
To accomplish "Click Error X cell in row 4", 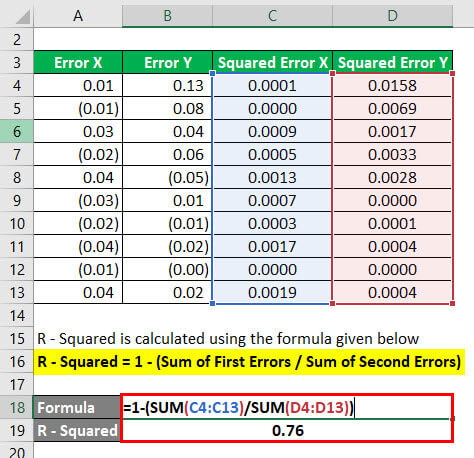I will (78, 86).
